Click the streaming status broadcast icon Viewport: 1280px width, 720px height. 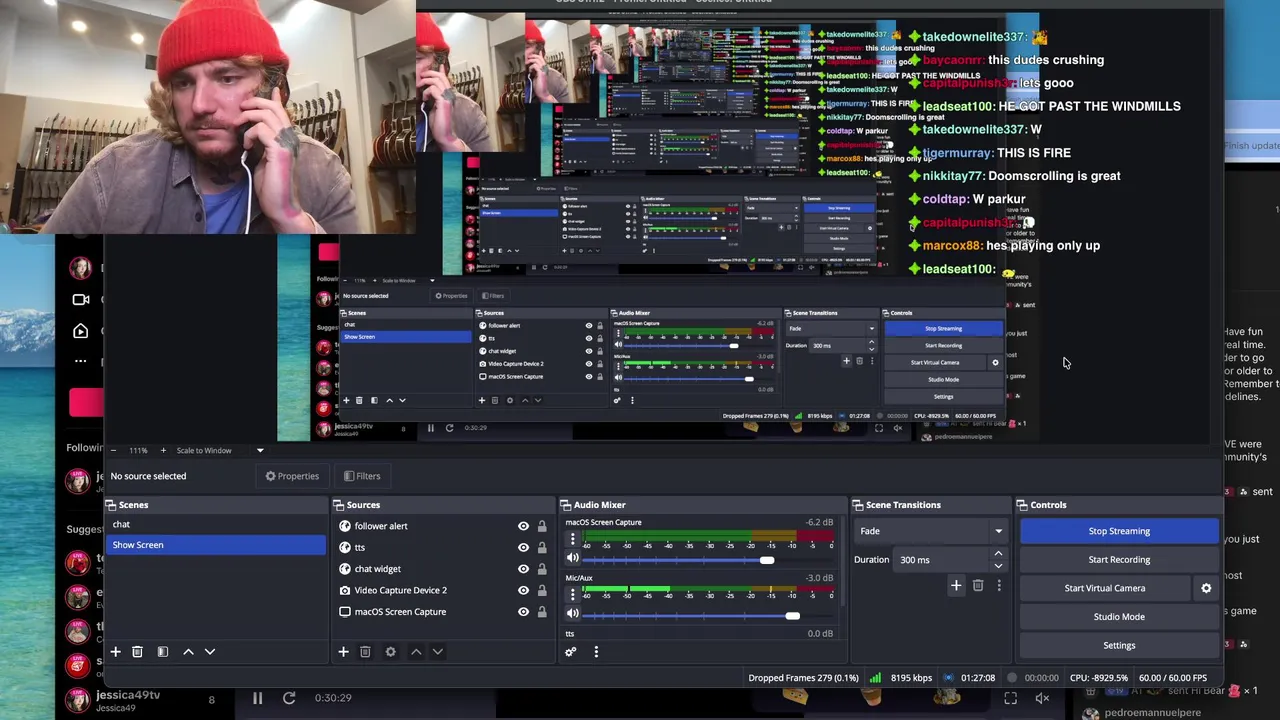[949, 678]
